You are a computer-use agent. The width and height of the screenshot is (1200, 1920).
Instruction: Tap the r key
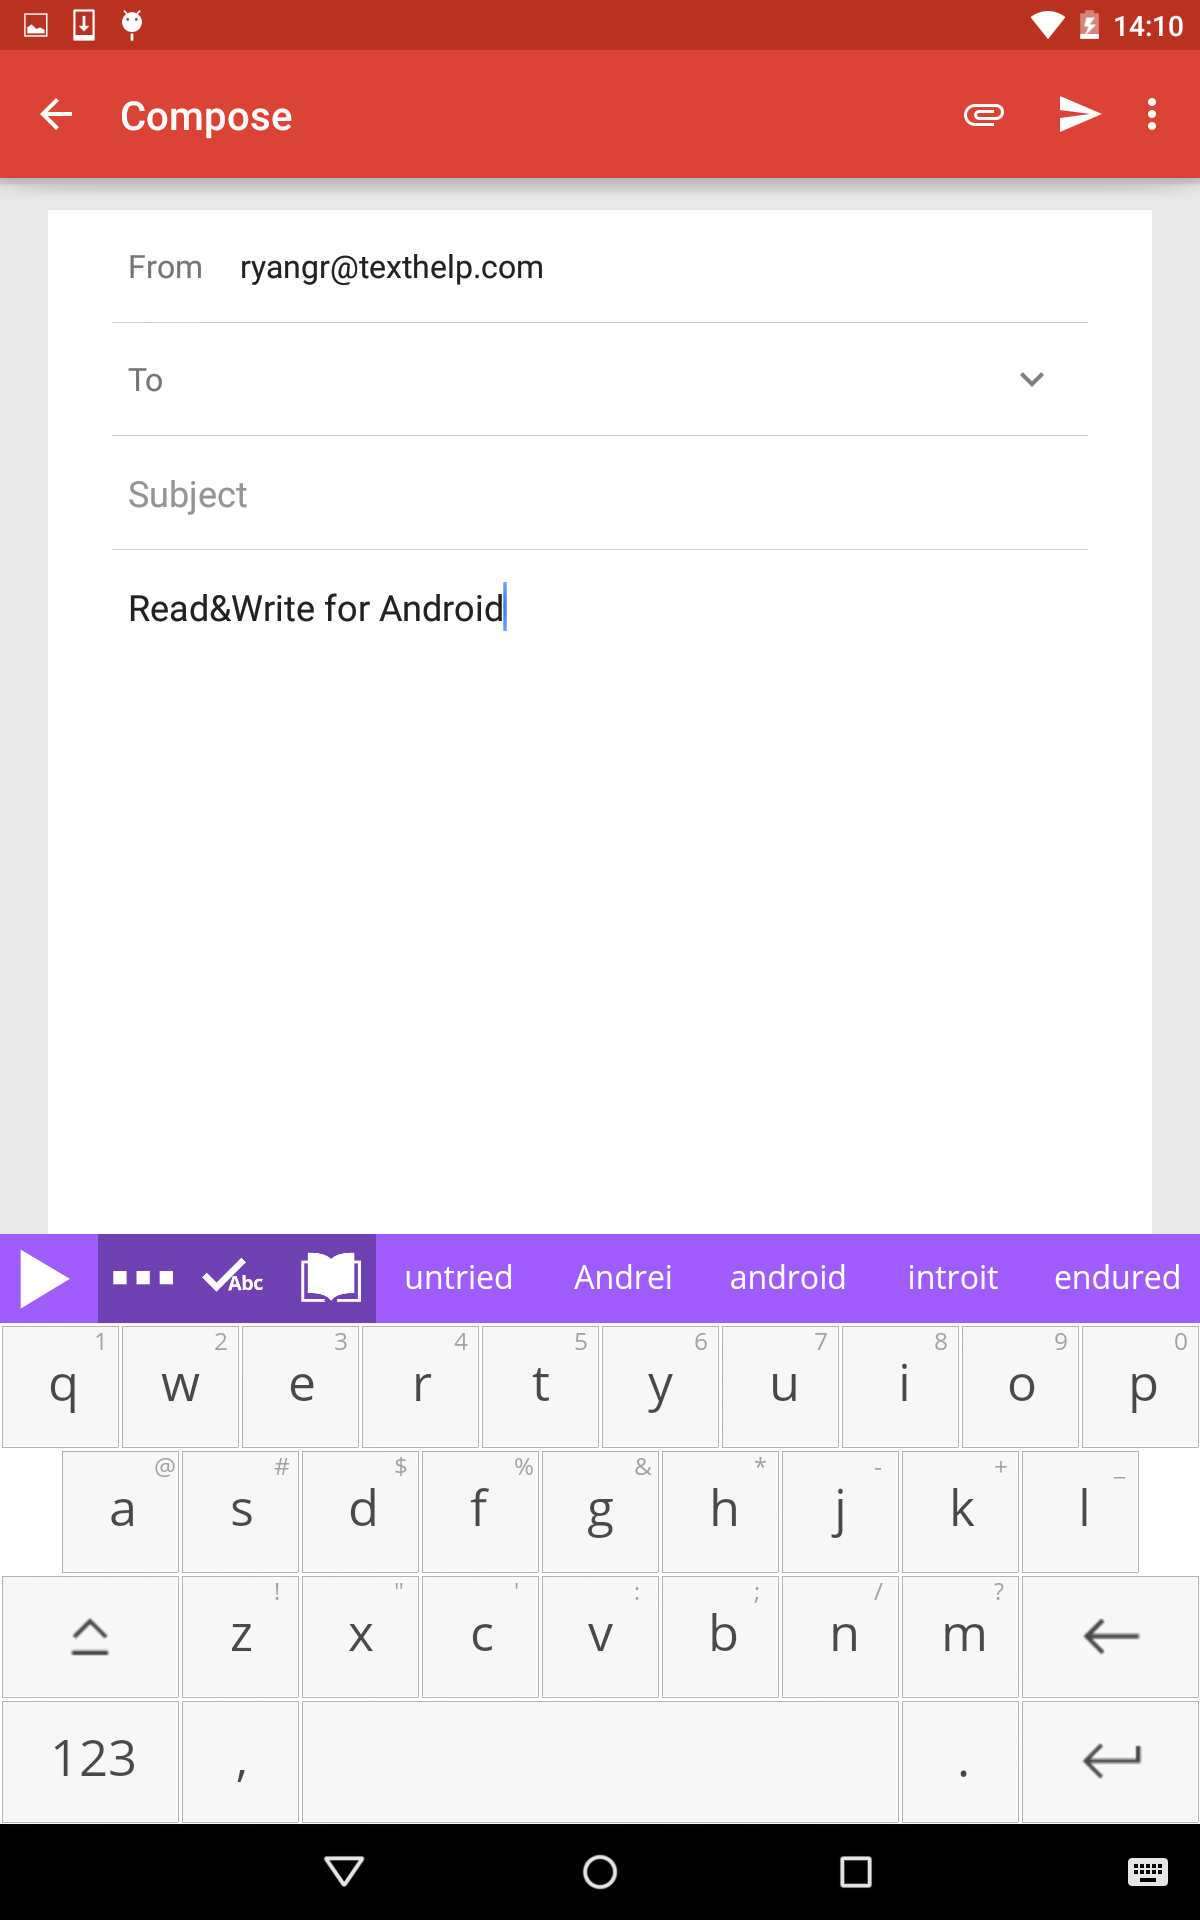pos(420,1386)
